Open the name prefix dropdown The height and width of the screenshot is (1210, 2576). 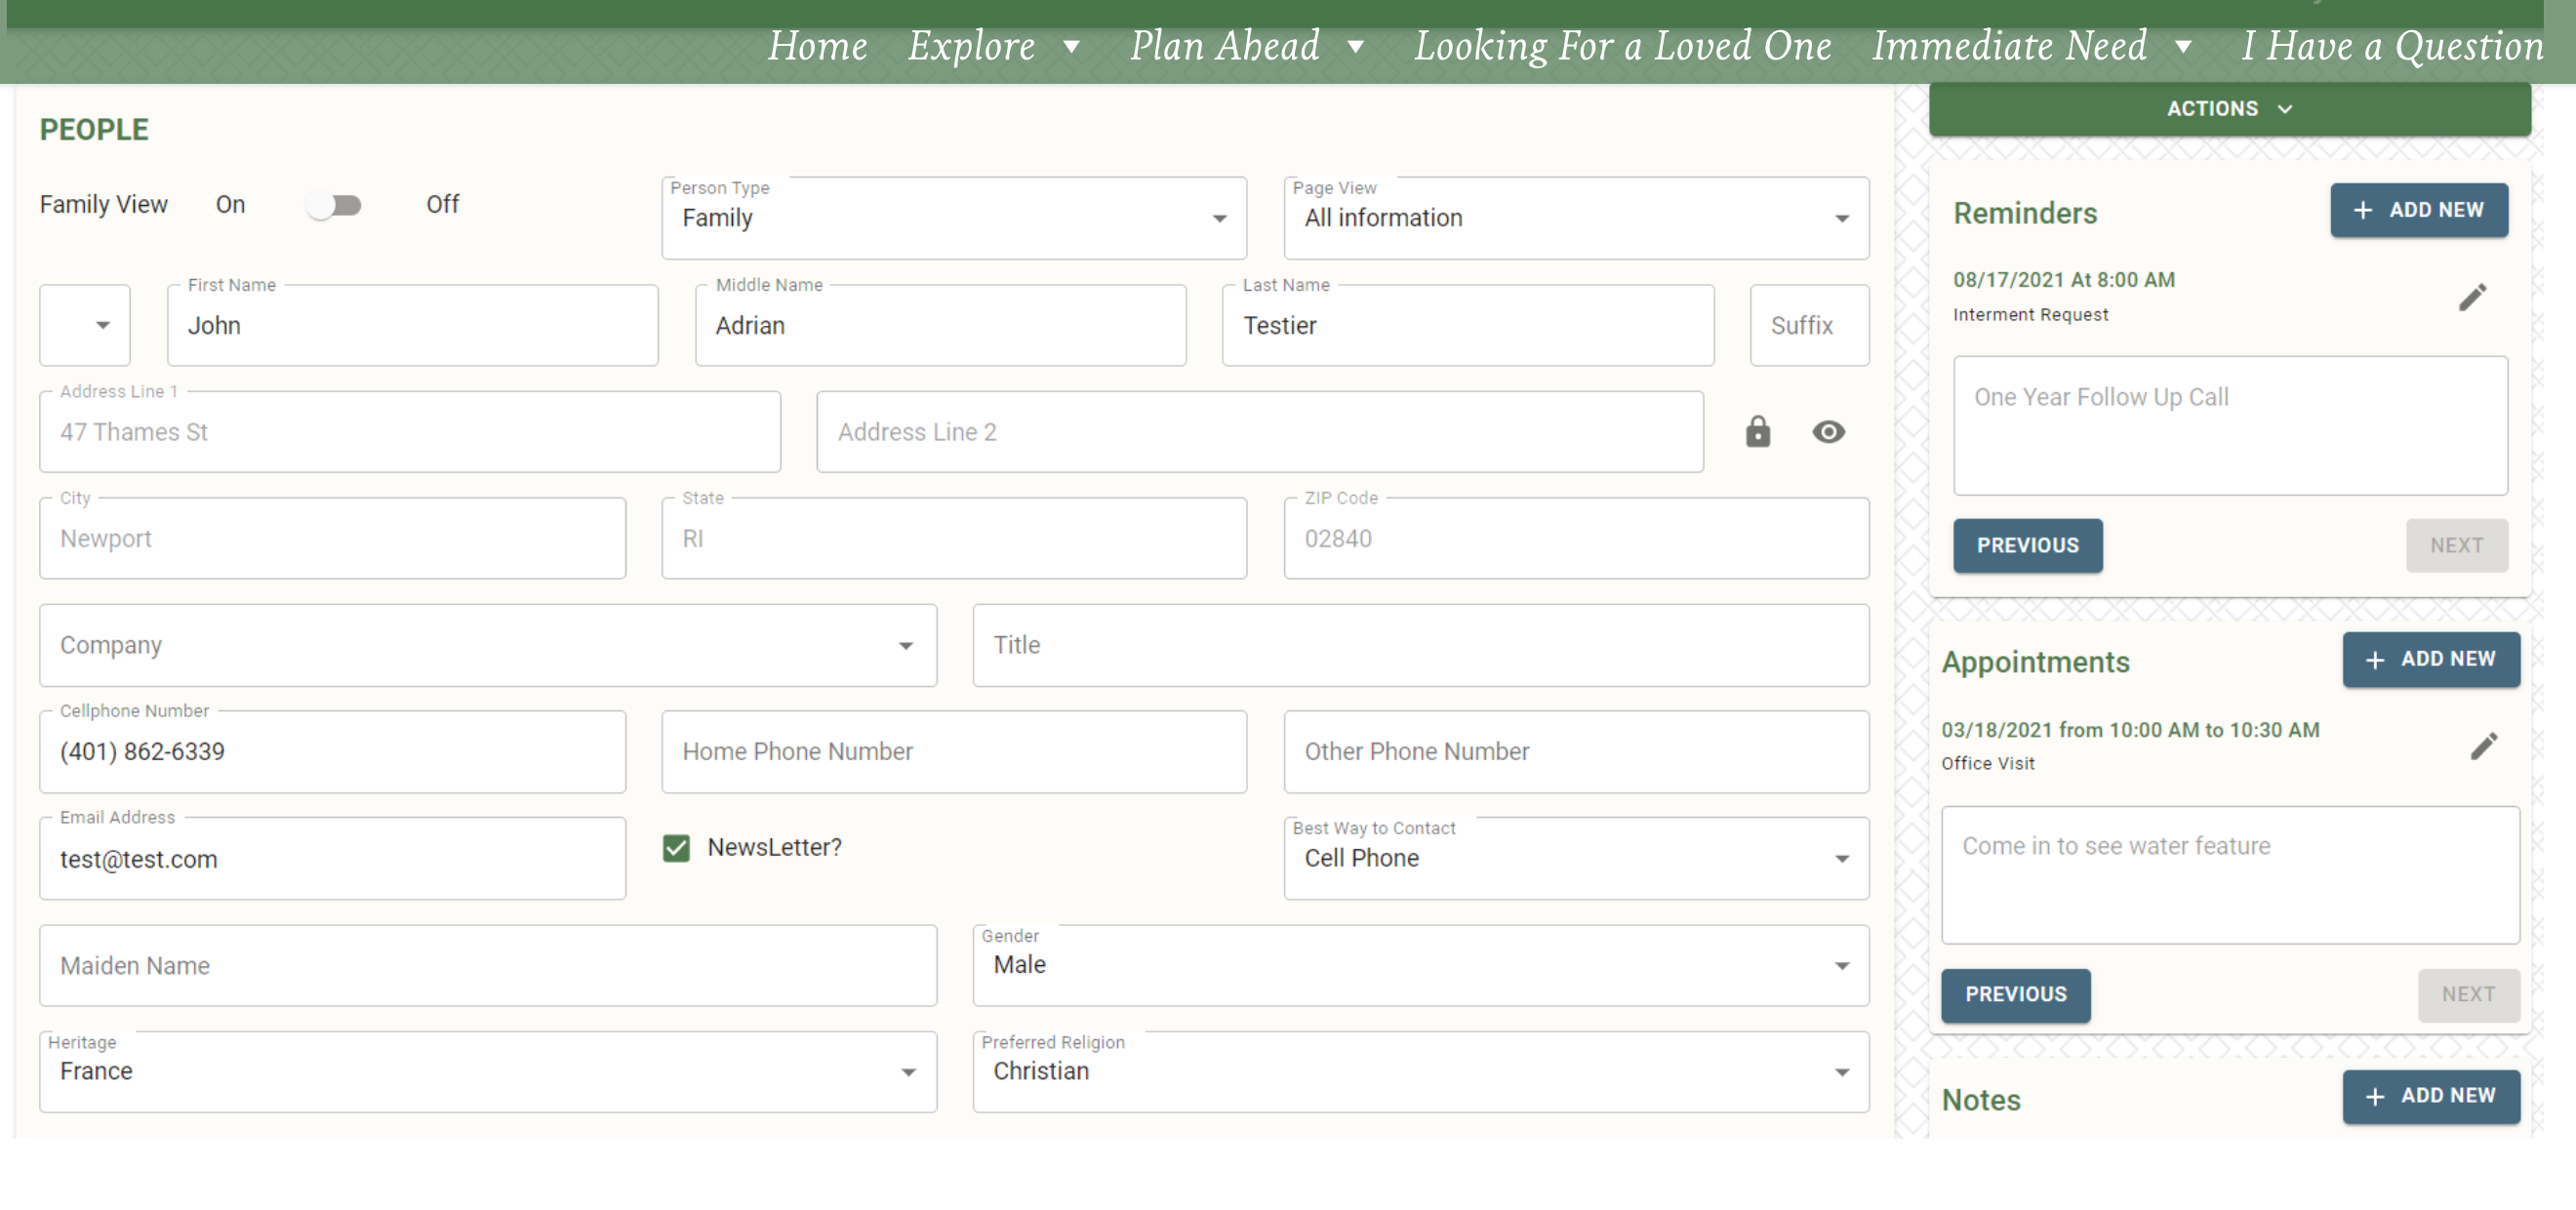tap(103, 325)
